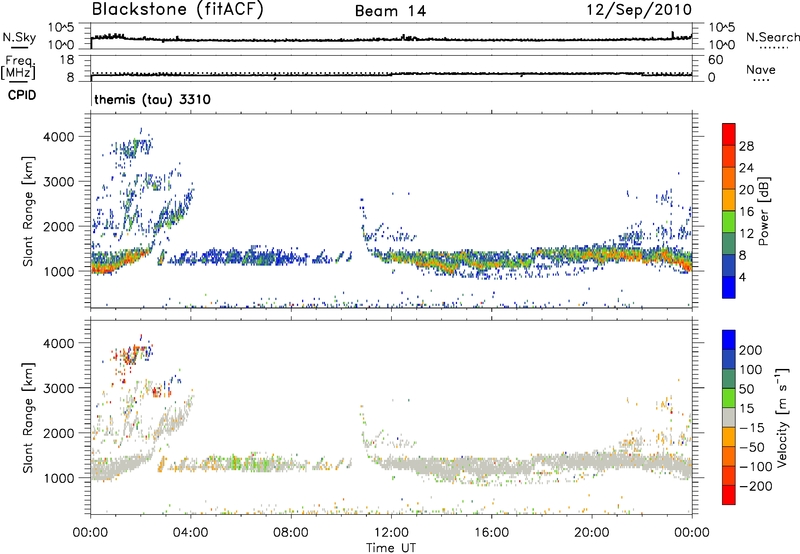The width and height of the screenshot is (800, 554).
Task: Click the grey segment of the velocity colorbar
Action: point(729,417)
